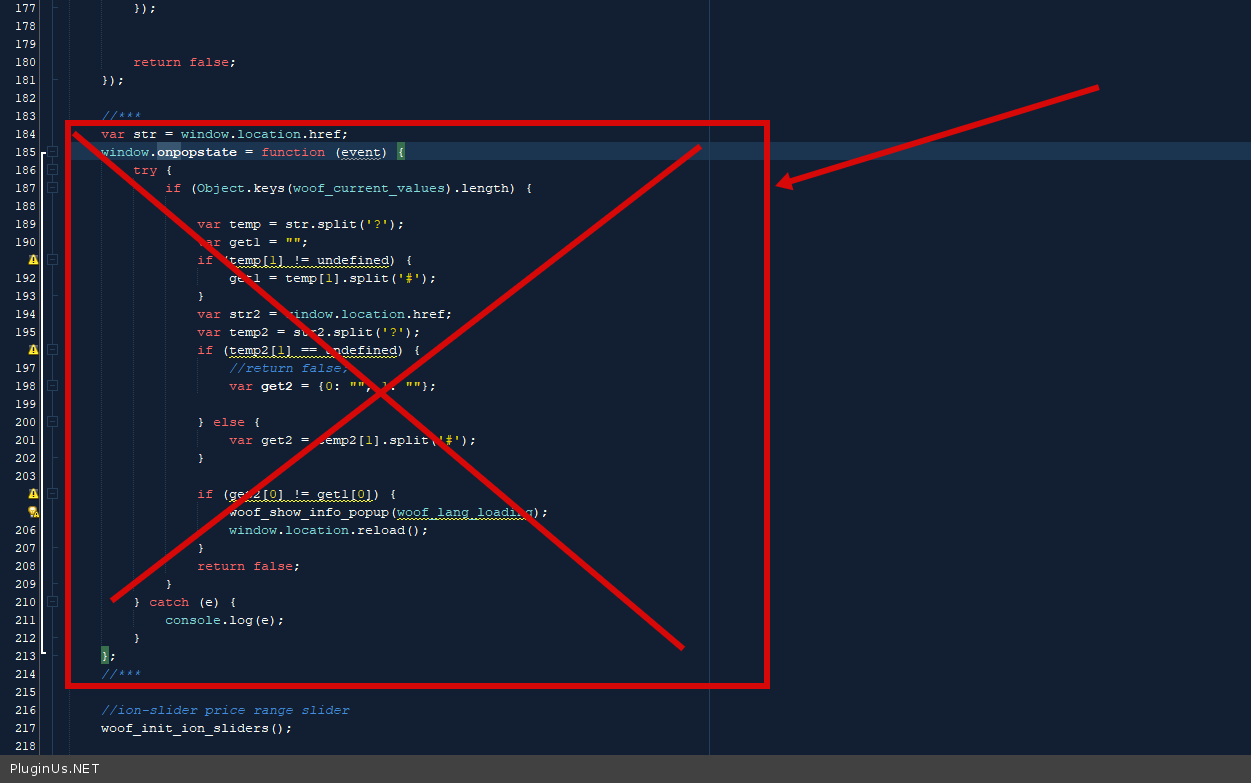Collapse the onpopstate function at line 185

(x=52, y=152)
